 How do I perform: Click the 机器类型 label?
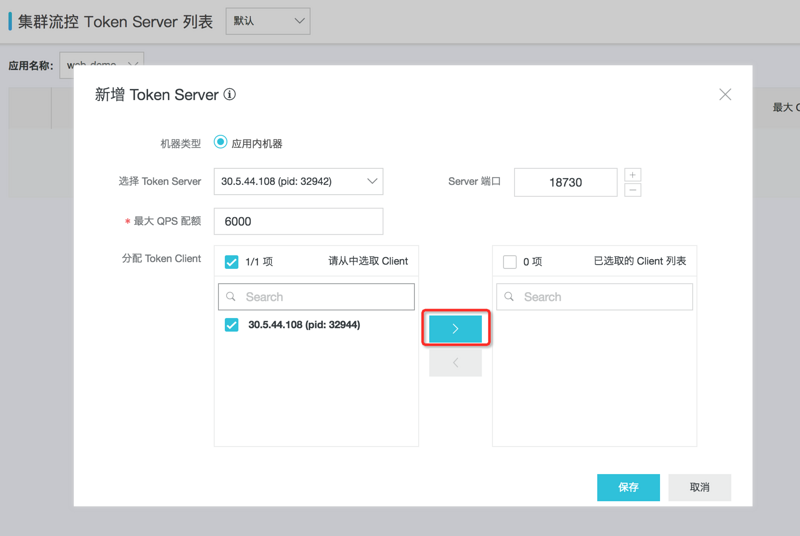[181, 144]
